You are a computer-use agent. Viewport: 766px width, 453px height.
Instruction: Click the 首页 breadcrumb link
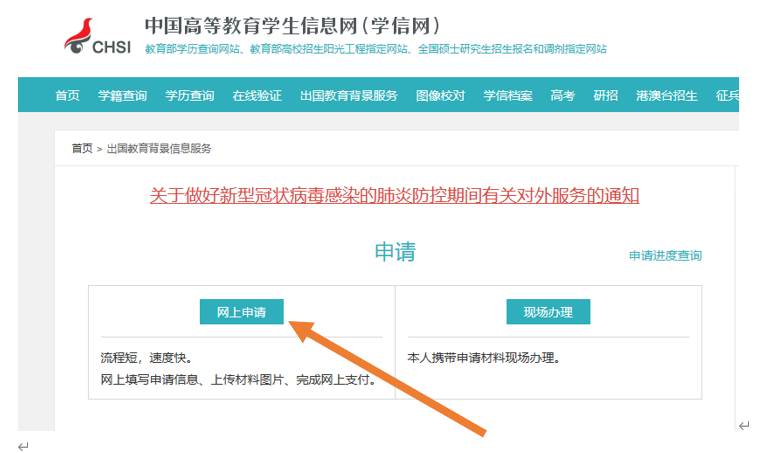coord(81,148)
